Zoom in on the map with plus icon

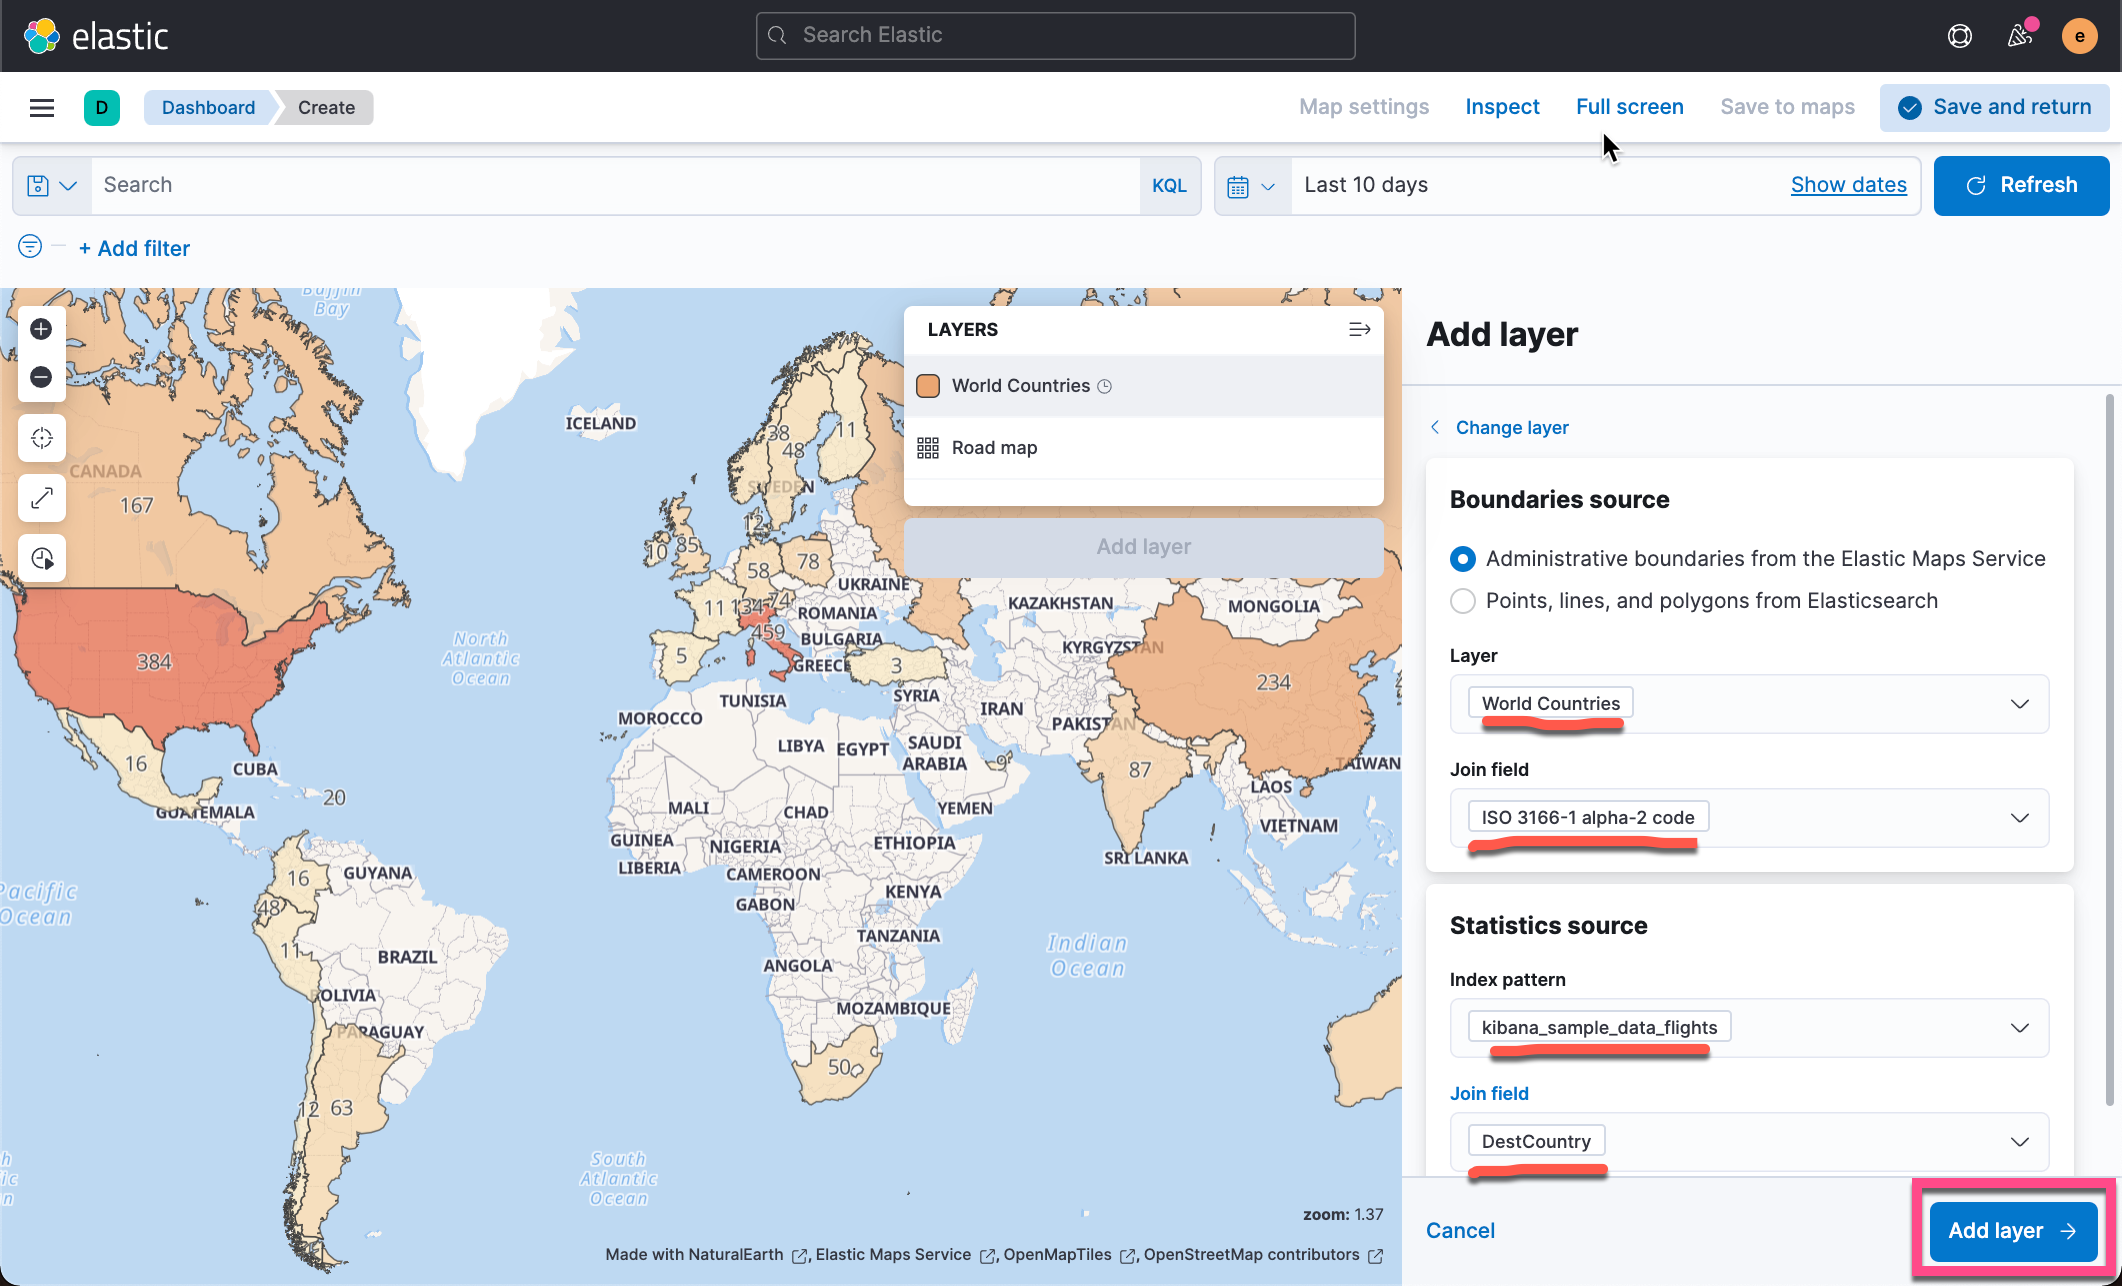click(x=41, y=329)
